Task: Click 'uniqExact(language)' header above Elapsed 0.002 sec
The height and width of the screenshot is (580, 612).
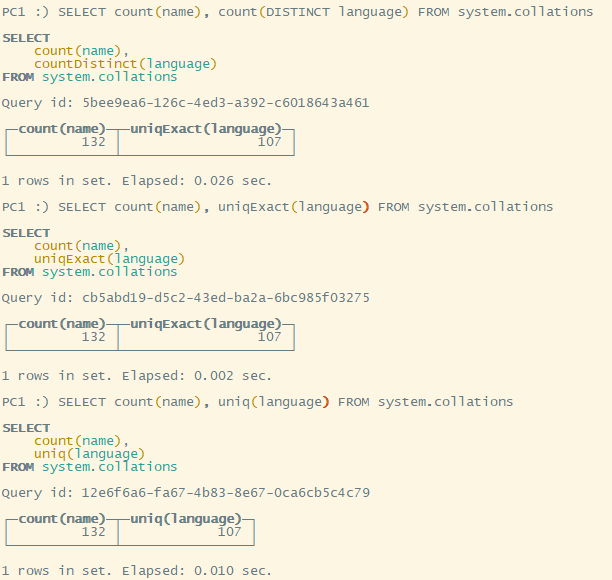Action: (x=206, y=324)
